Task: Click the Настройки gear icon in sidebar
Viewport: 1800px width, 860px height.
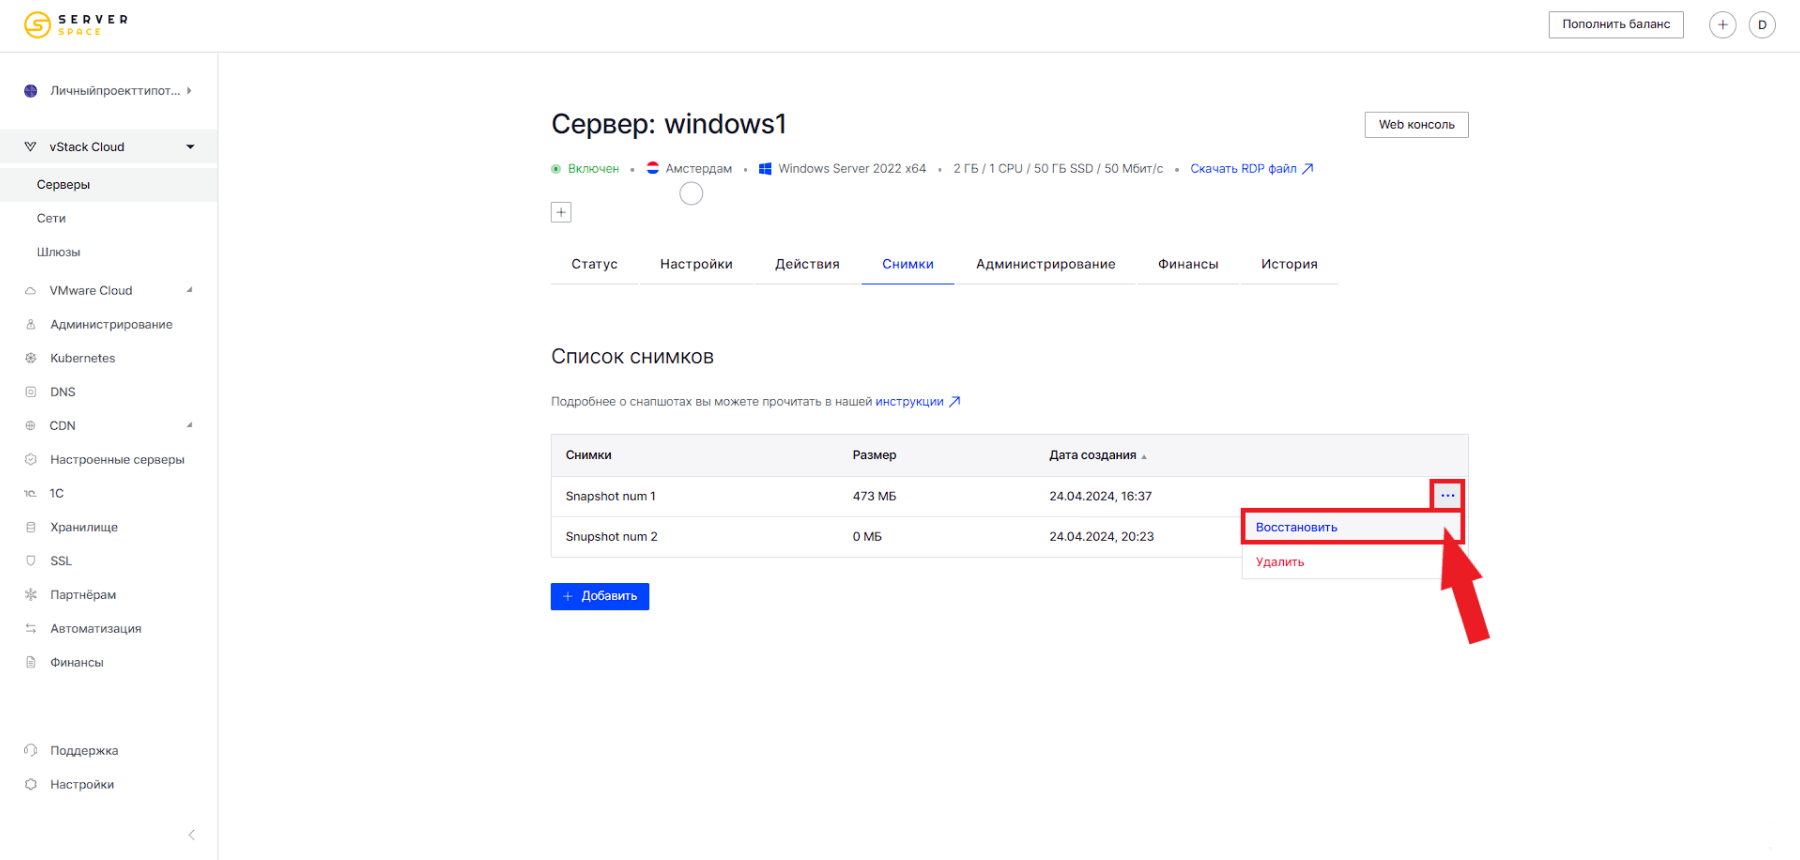Action: point(30,785)
